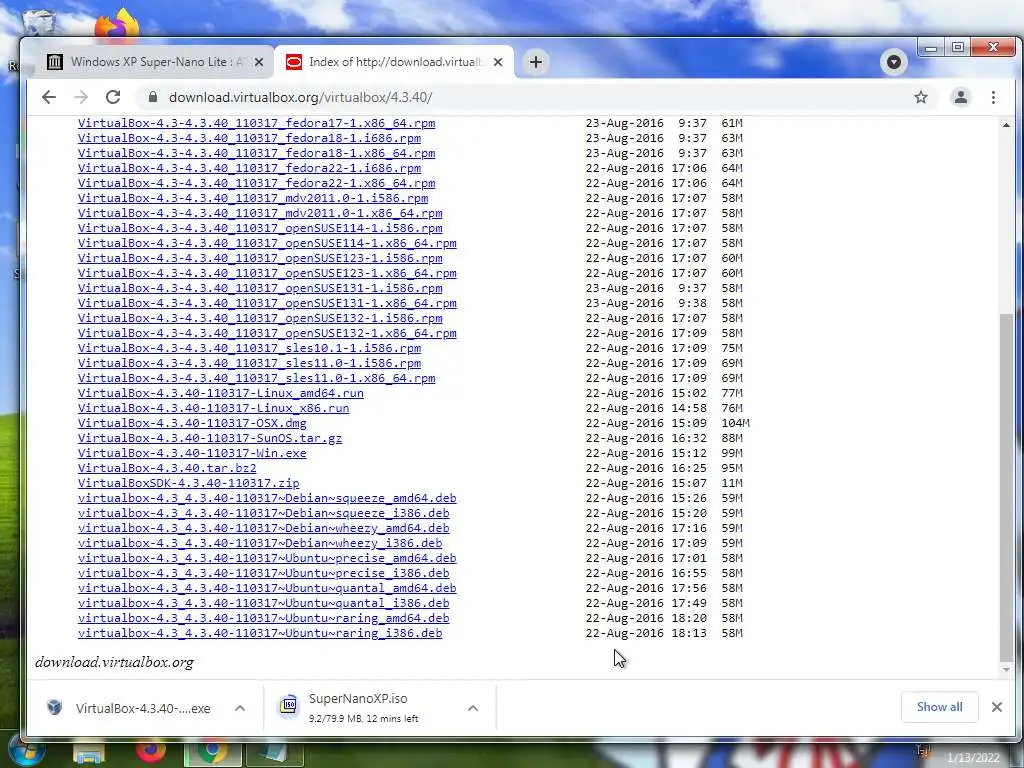Click the scrollbar down arrow
This screenshot has width=1024, height=768.
(x=1006, y=670)
